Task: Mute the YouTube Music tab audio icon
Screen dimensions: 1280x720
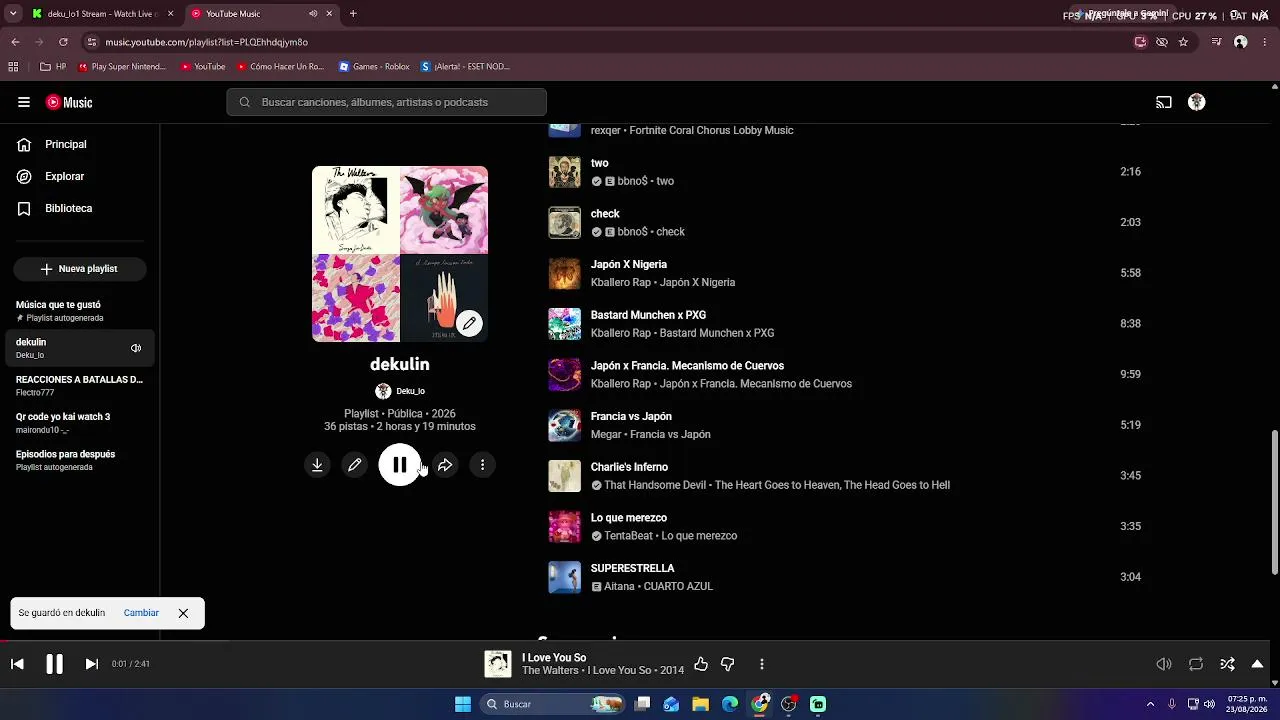Action: tap(313, 14)
